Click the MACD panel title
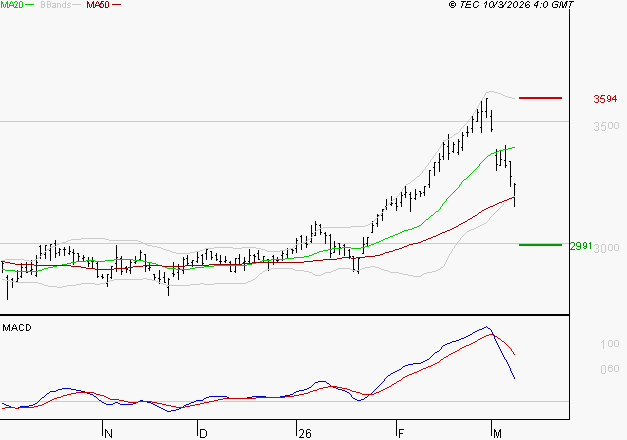Image resolution: width=627 pixels, height=440 pixels. (17, 328)
